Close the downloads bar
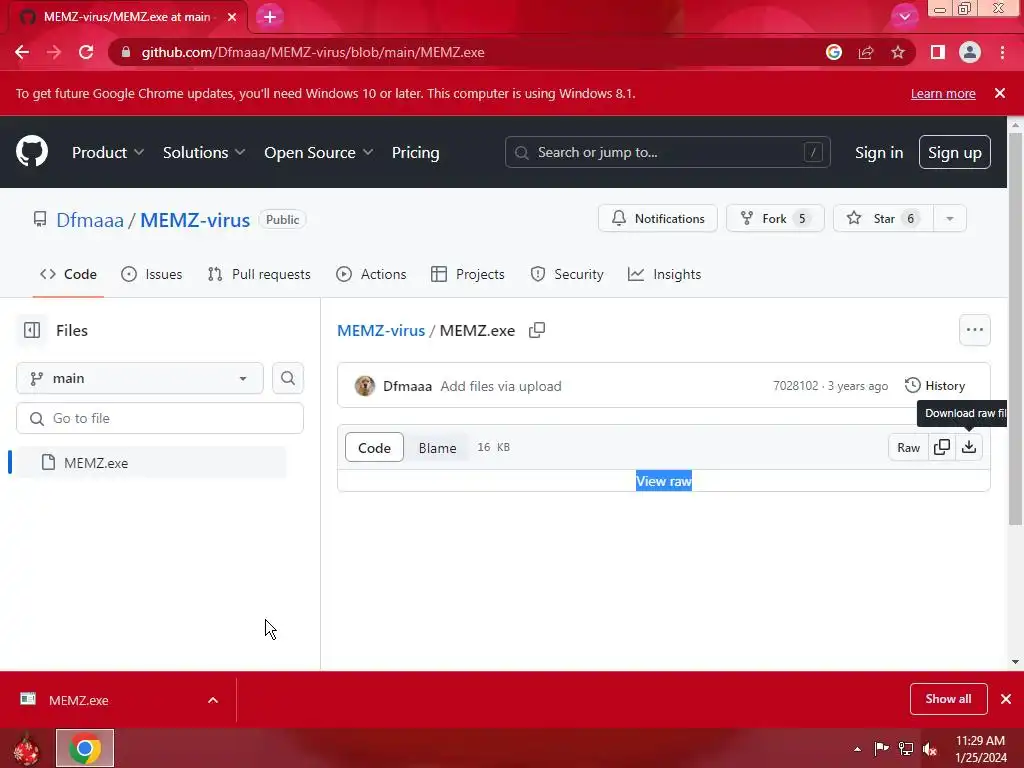Image resolution: width=1024 pixels, height=768 pixels. pyautogui.click(x=1006, y=699)
